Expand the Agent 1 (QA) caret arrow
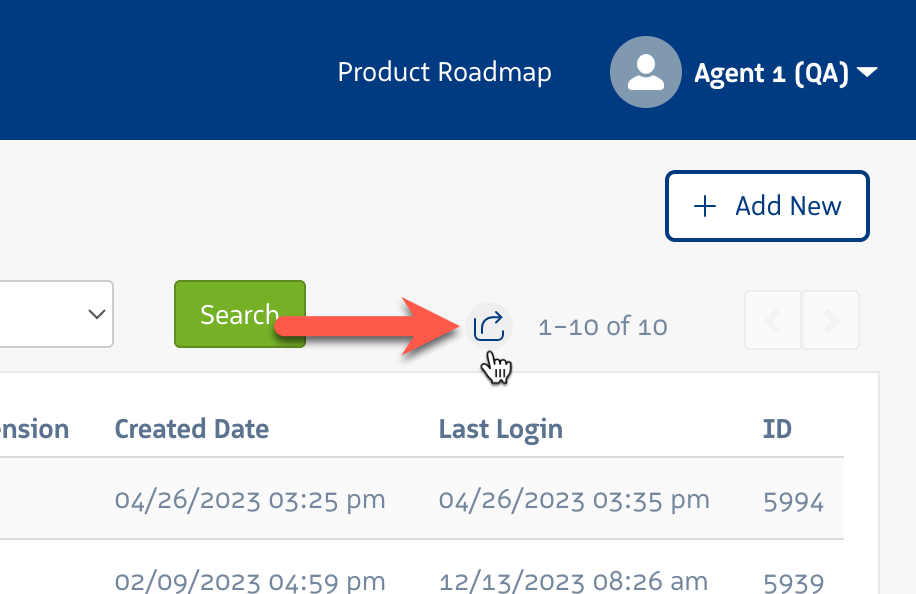 [x=867, y=73]
